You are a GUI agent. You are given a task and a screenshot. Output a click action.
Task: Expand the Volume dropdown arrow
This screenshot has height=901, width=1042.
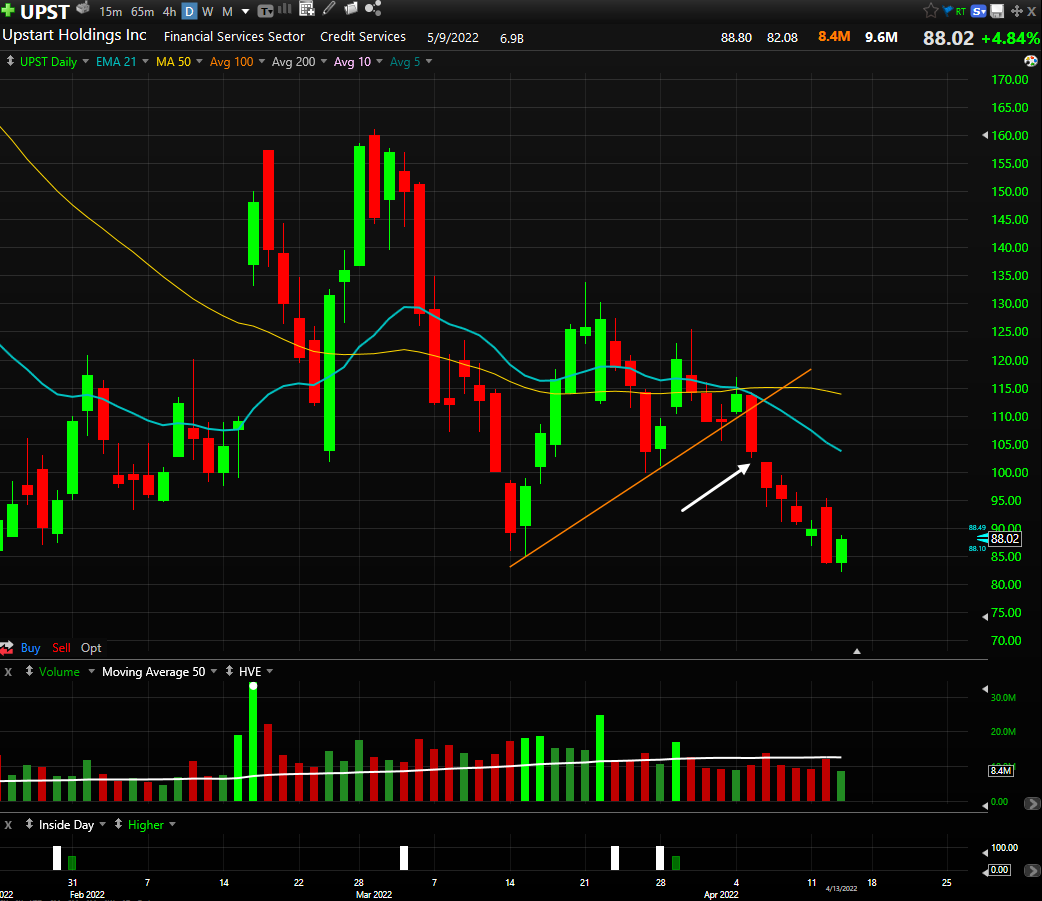point(92,671)
